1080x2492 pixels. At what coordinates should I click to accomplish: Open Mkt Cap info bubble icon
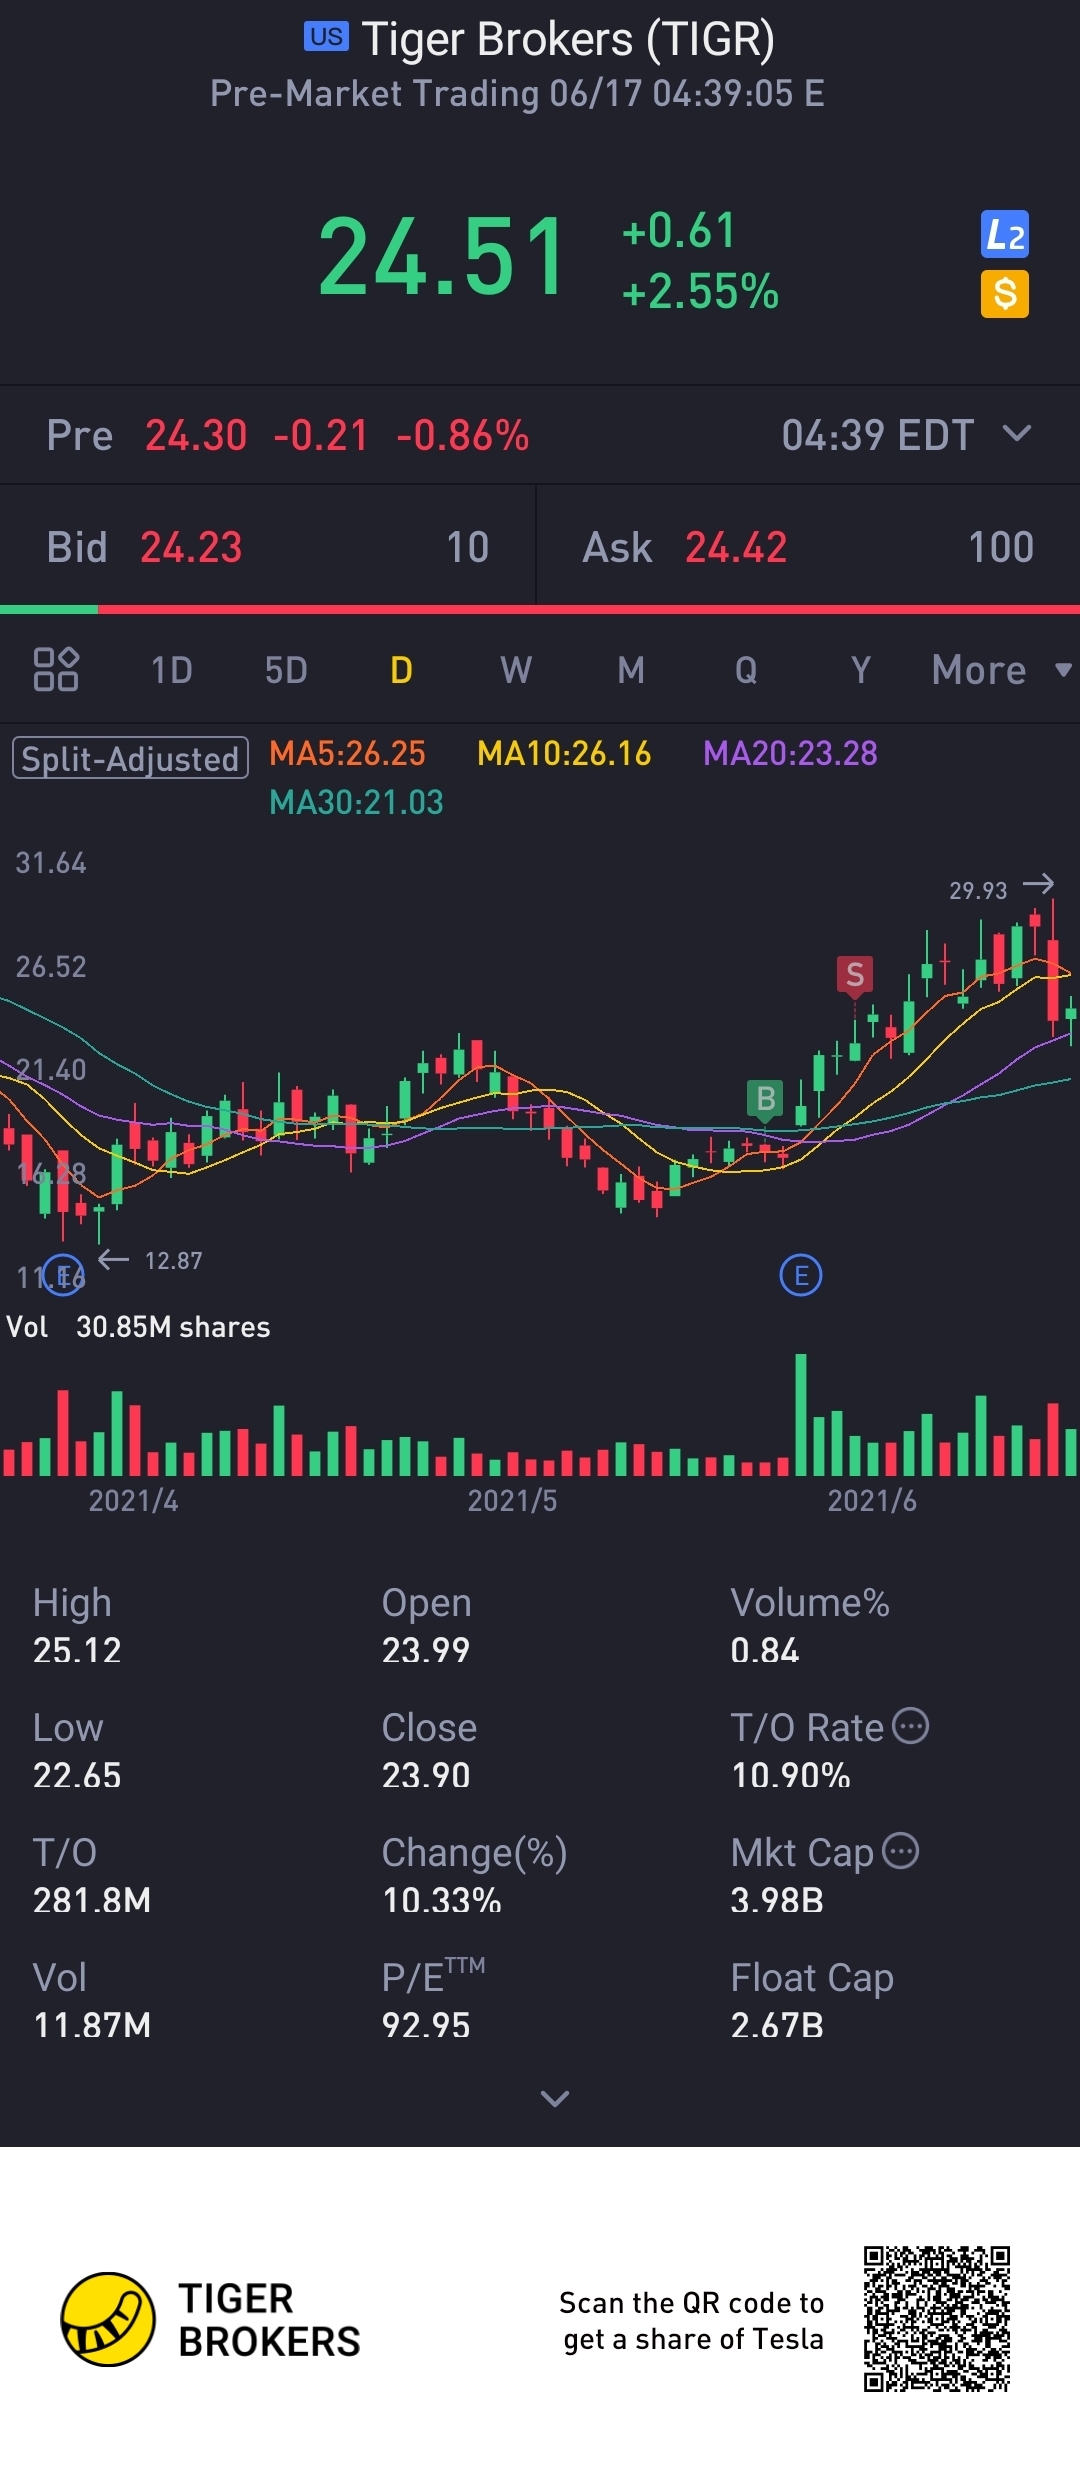pos(901,1851)
